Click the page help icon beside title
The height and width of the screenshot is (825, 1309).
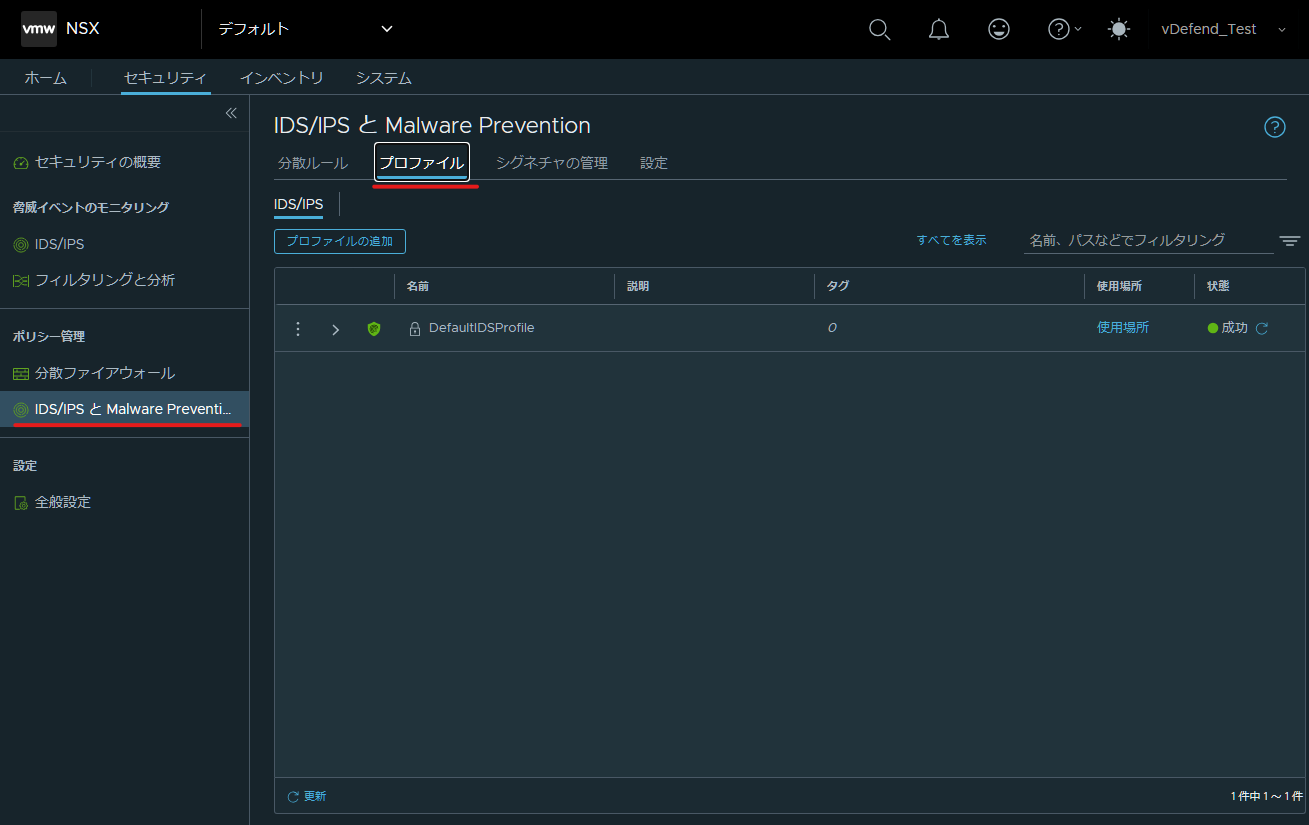(1275, 127)
